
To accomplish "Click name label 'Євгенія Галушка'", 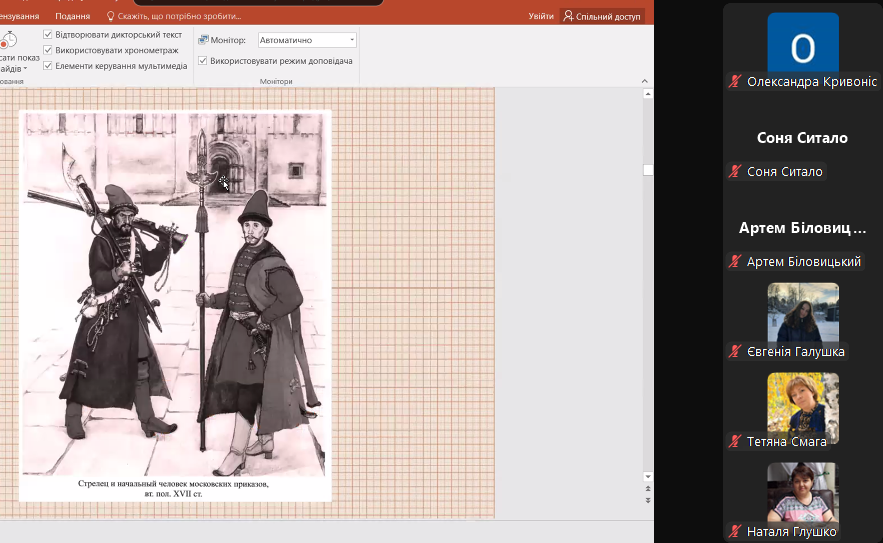I will (x=796, y=351).
